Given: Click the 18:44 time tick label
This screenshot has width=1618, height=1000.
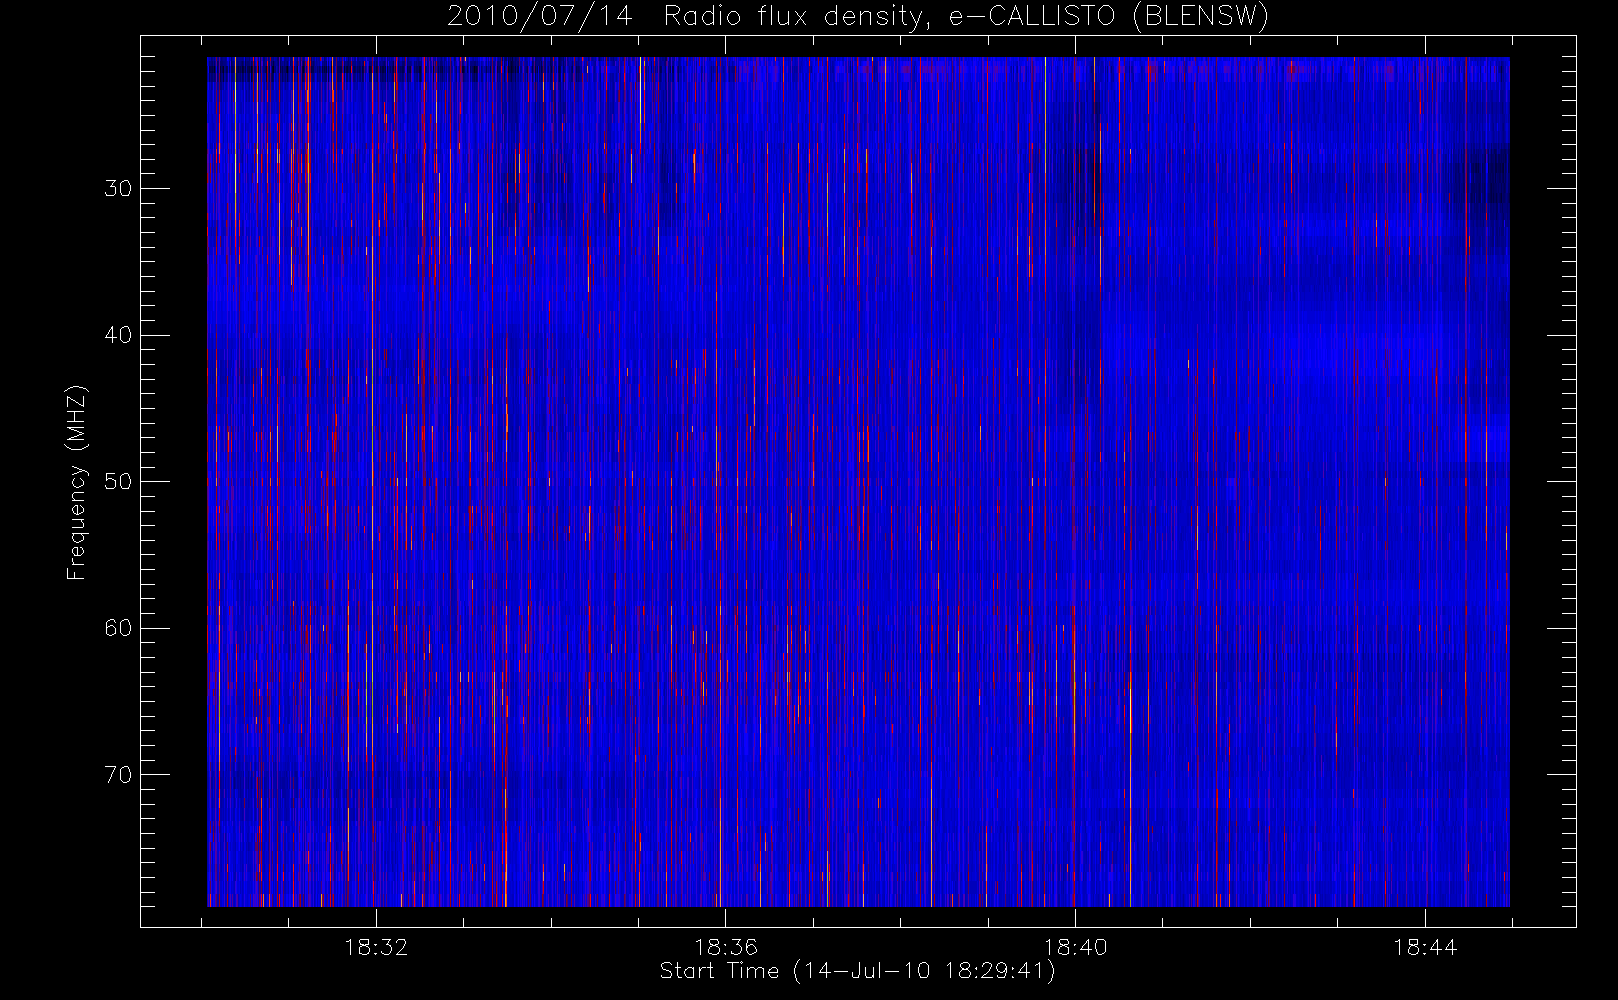Looking at the screenshot, I should pyautogui.click(x=1425, y=947).
